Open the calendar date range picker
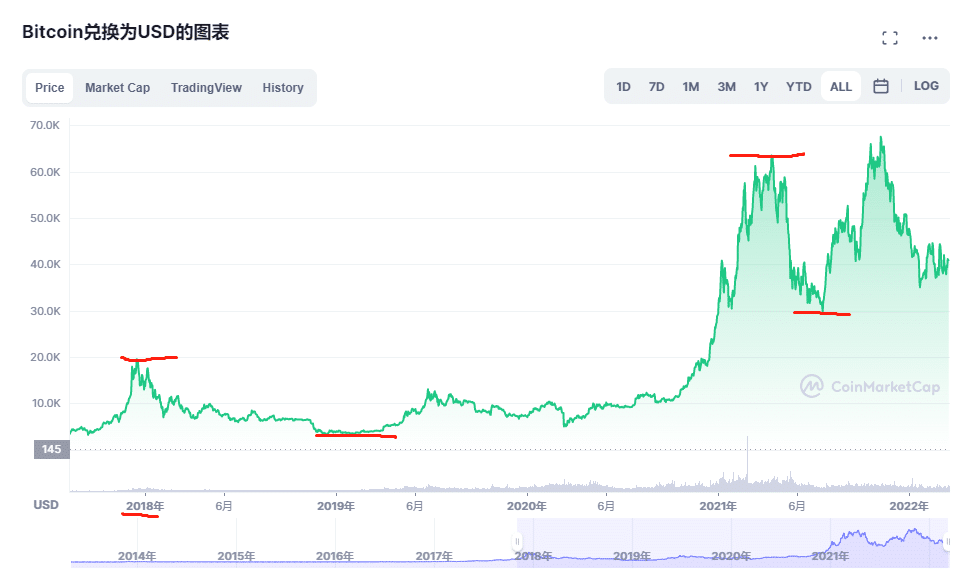The width and height of the screenshot is (975, 580). [x=880, y=86]
